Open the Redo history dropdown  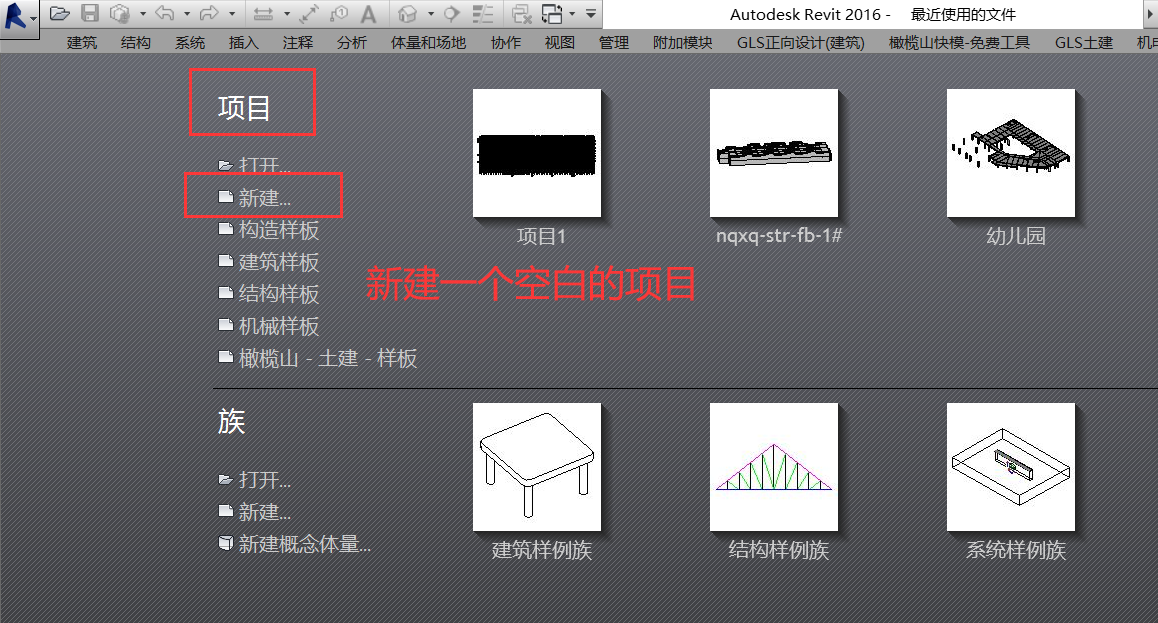[232, 14]
